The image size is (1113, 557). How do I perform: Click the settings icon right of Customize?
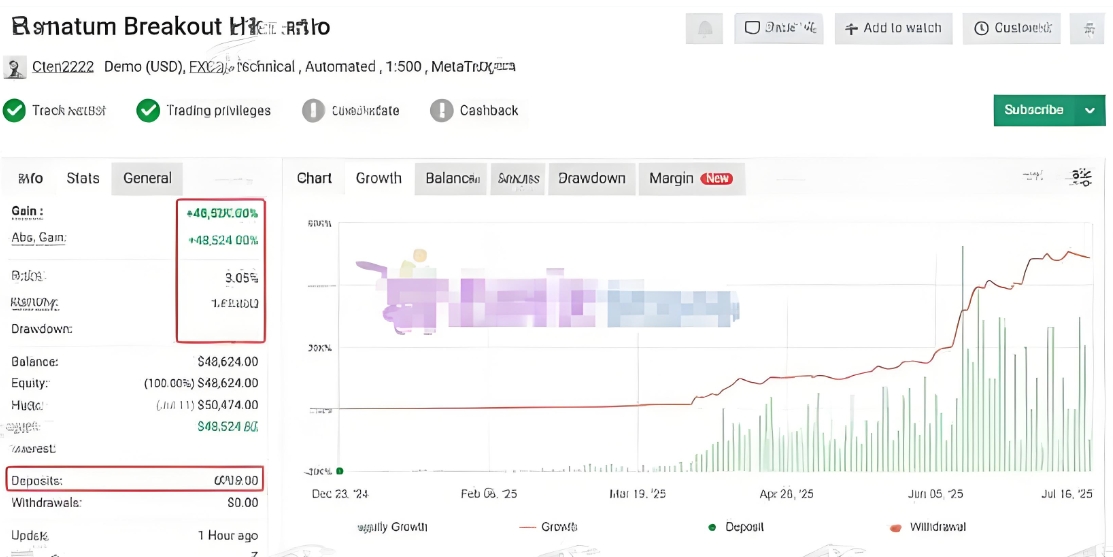pyautogui.click(x=1086, y=29)
